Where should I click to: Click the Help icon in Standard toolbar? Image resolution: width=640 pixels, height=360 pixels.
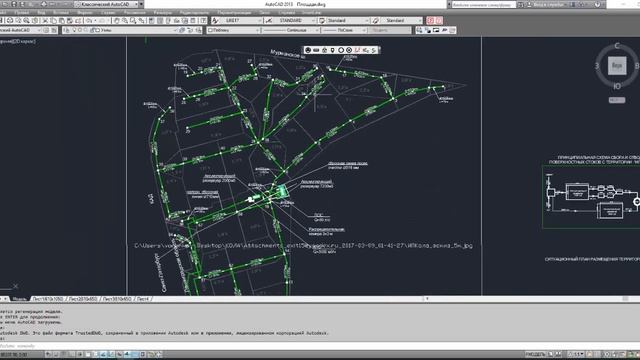click(x=203, y=20)
